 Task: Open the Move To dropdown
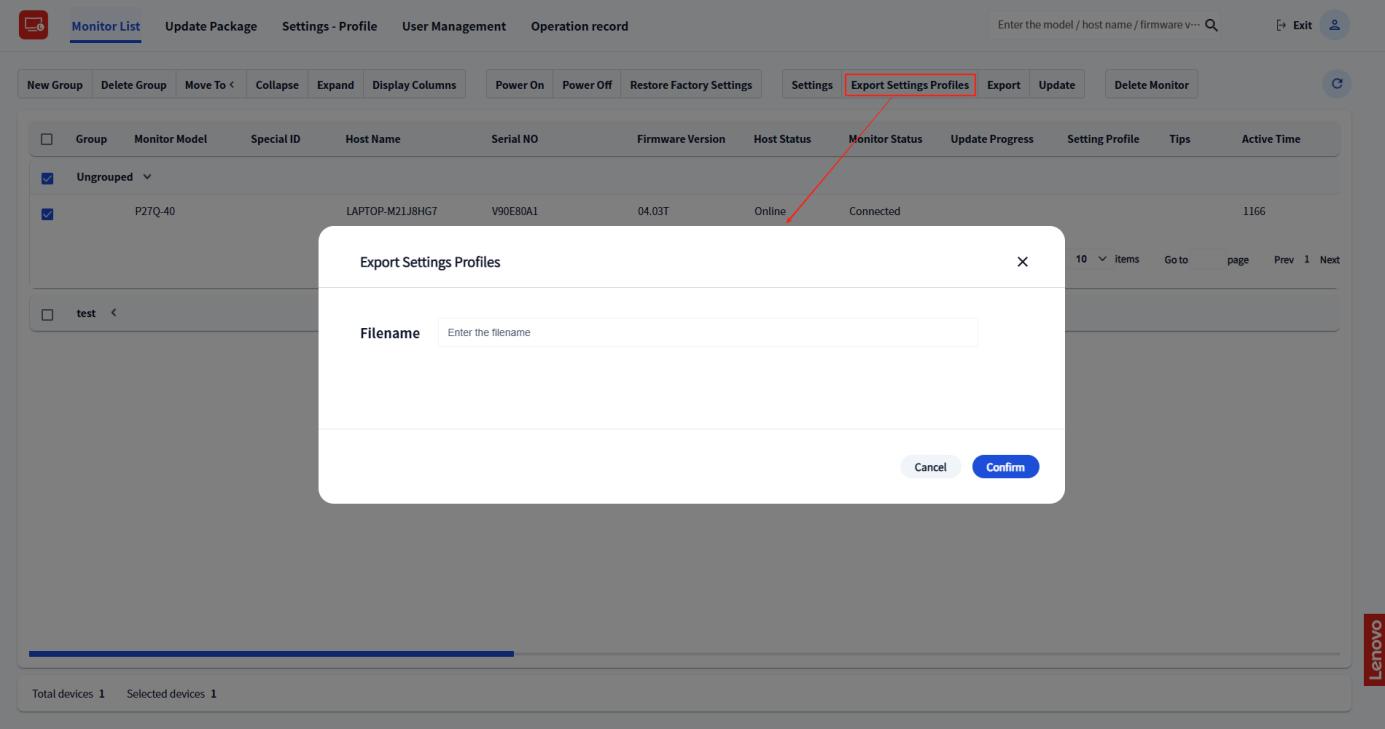point(209,85)
